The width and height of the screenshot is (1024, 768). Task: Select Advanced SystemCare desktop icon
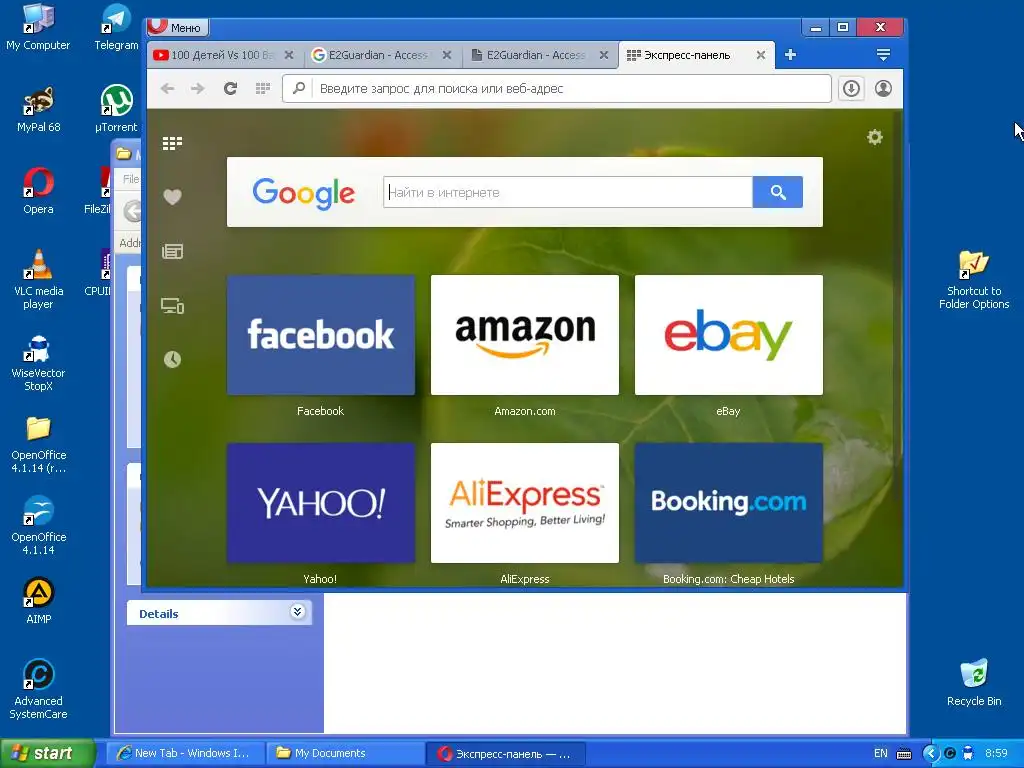pos(38,689)
